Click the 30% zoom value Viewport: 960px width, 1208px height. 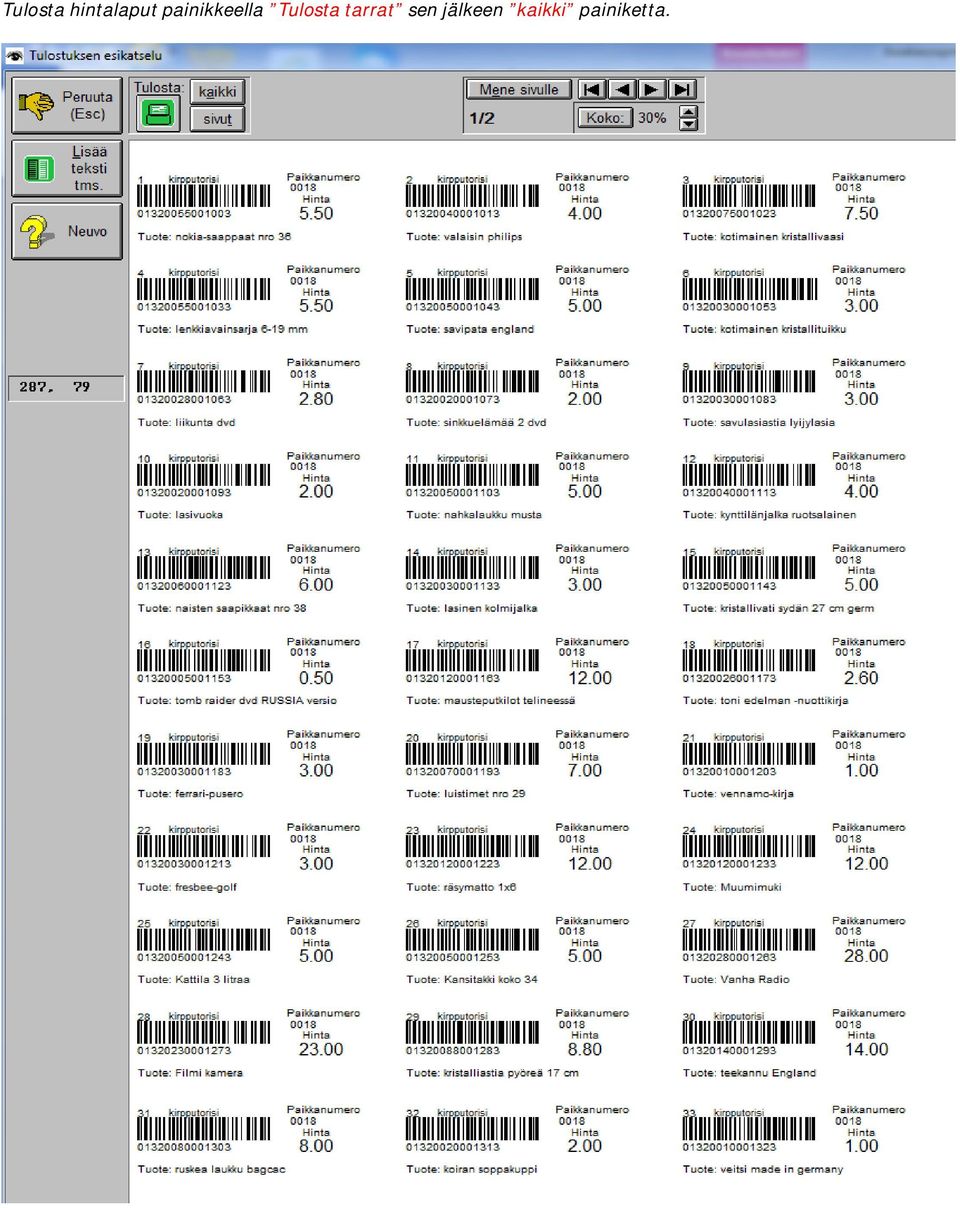pyautogui.click(x=652, y=118)
